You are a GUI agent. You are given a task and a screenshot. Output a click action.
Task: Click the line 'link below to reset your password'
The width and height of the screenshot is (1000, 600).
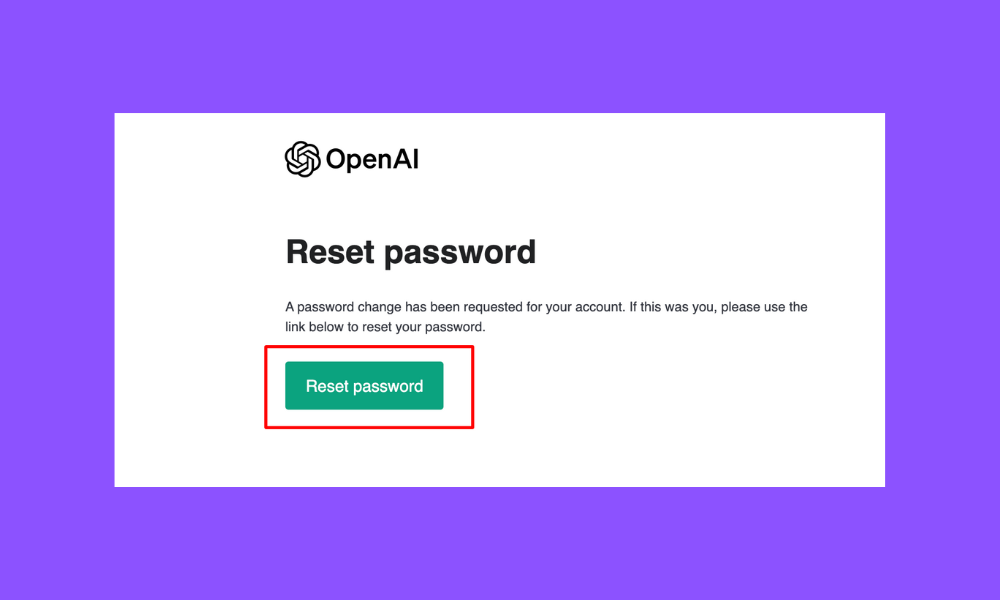pyautogui.click(x=385, y=327)
